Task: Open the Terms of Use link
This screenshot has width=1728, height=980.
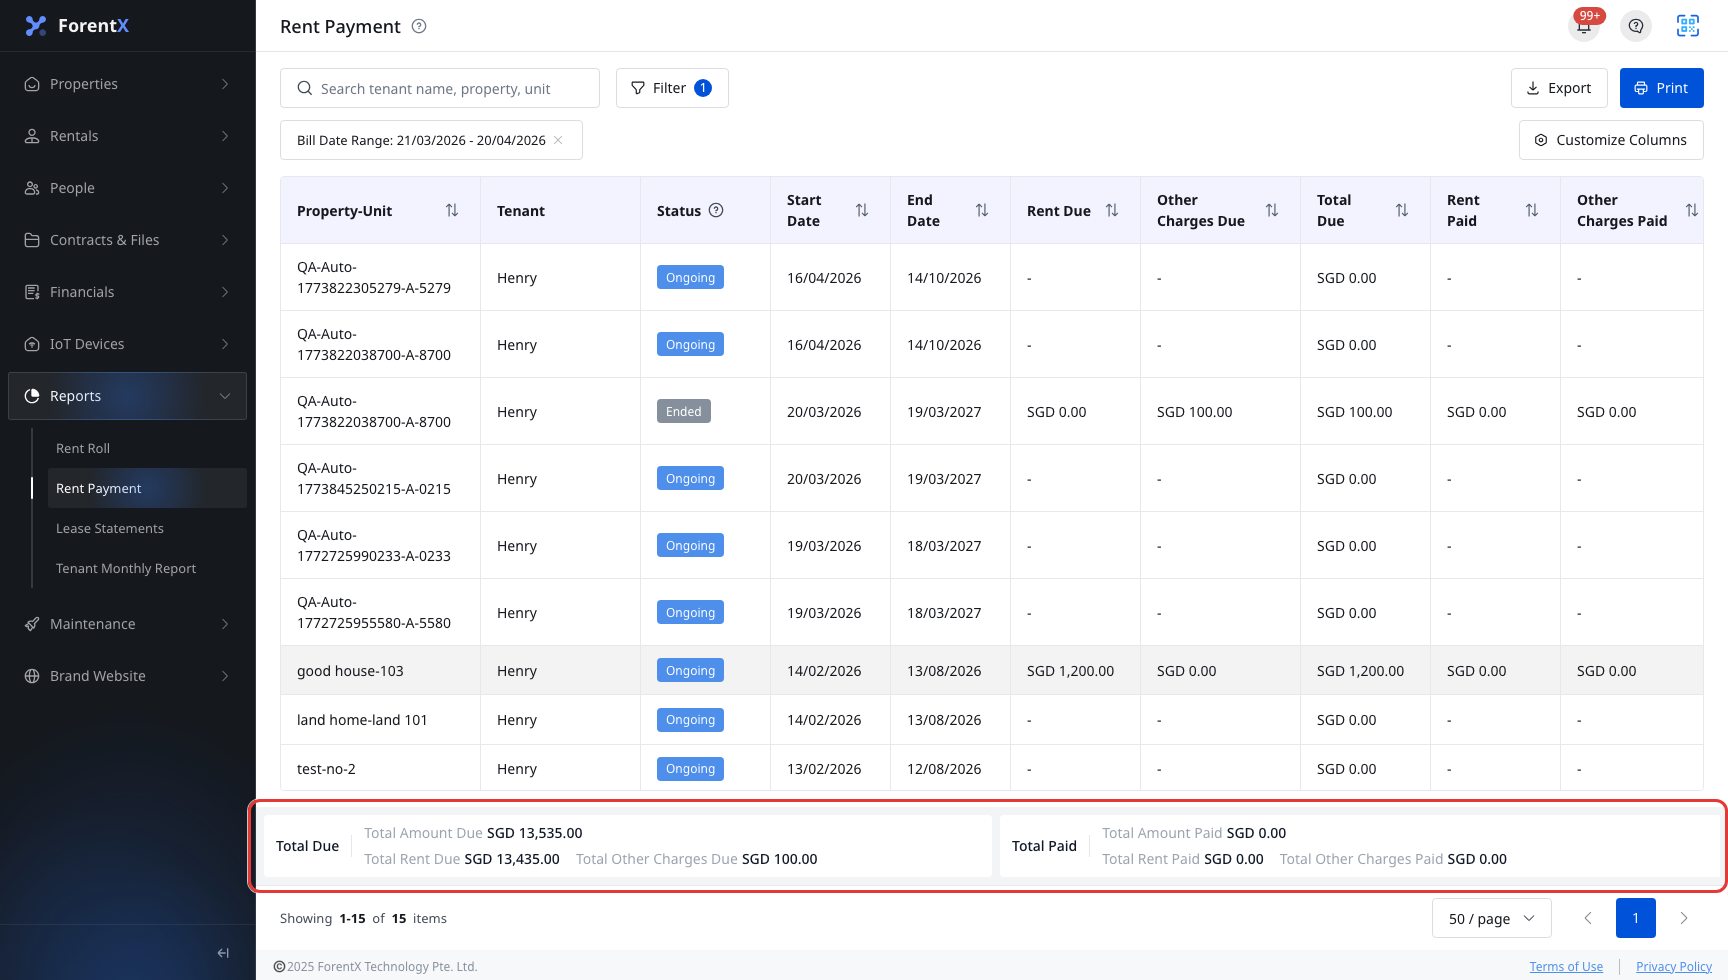Action: click(x=1566, y=966)
